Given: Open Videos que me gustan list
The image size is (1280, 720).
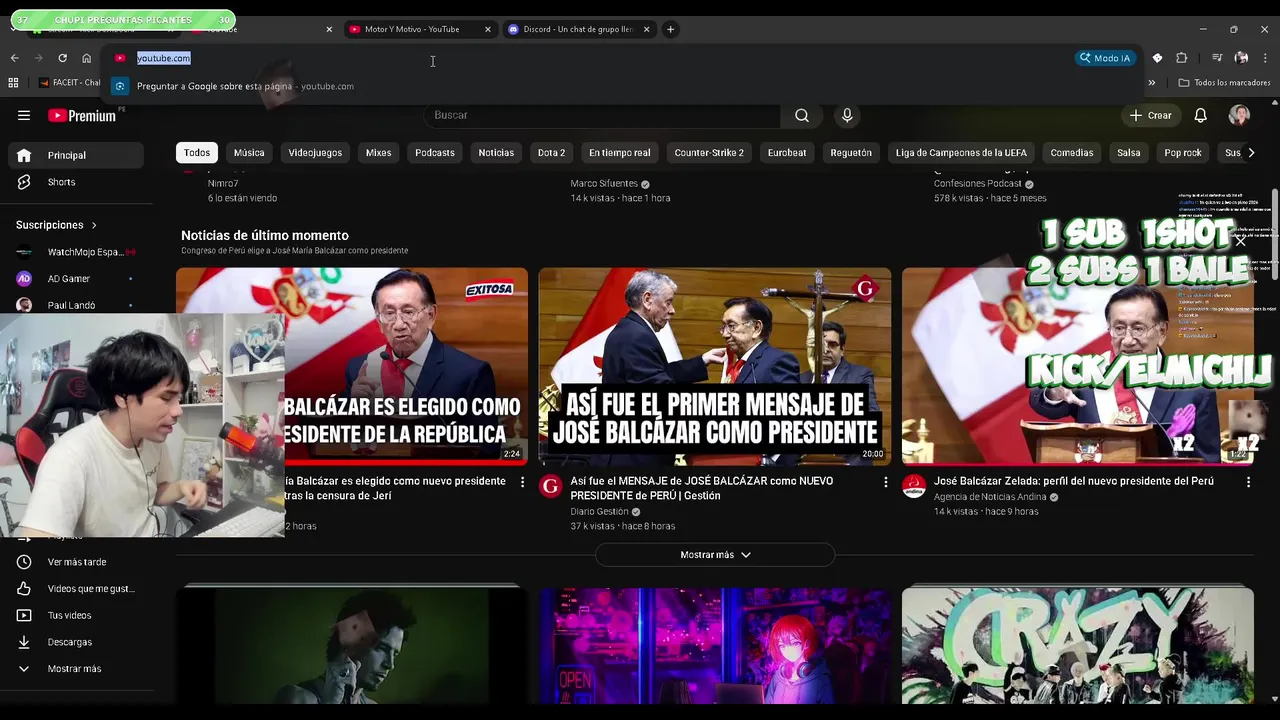Looking at the screenshot, I should pyautogui.click(x=76, y=589).
